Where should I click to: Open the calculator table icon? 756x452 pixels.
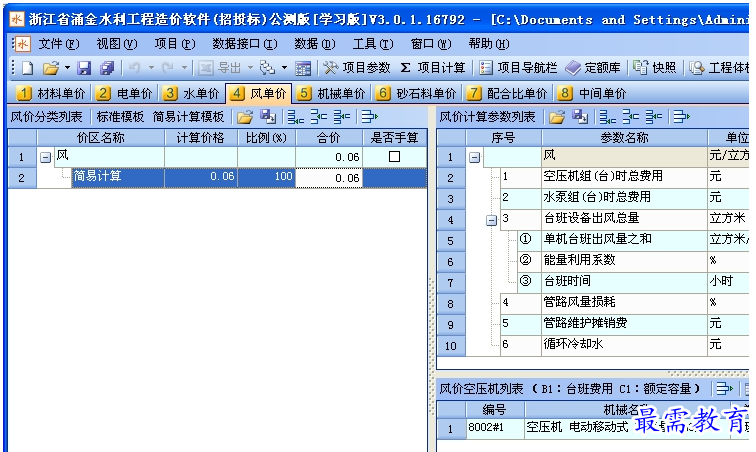(303, 68)
